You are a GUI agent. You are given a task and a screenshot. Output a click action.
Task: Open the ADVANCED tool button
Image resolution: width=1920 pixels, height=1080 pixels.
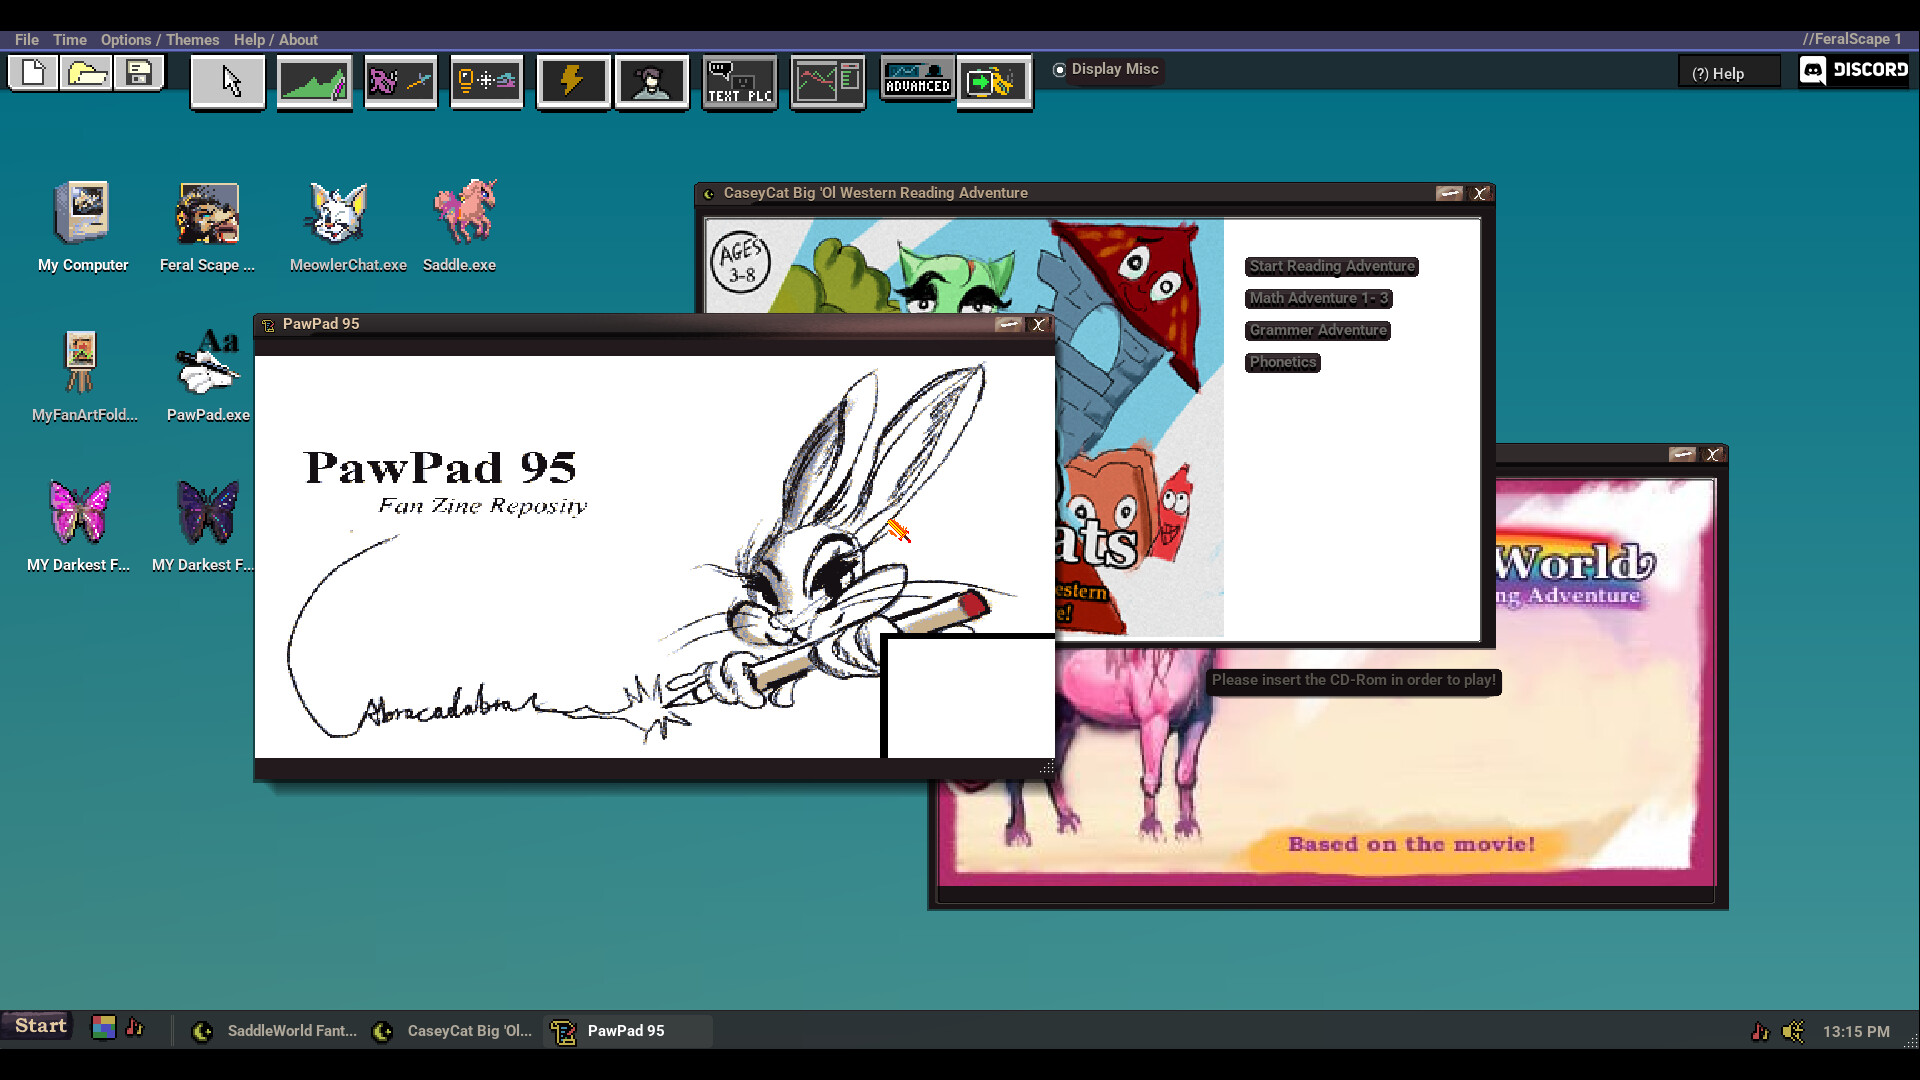click(917, 79)
